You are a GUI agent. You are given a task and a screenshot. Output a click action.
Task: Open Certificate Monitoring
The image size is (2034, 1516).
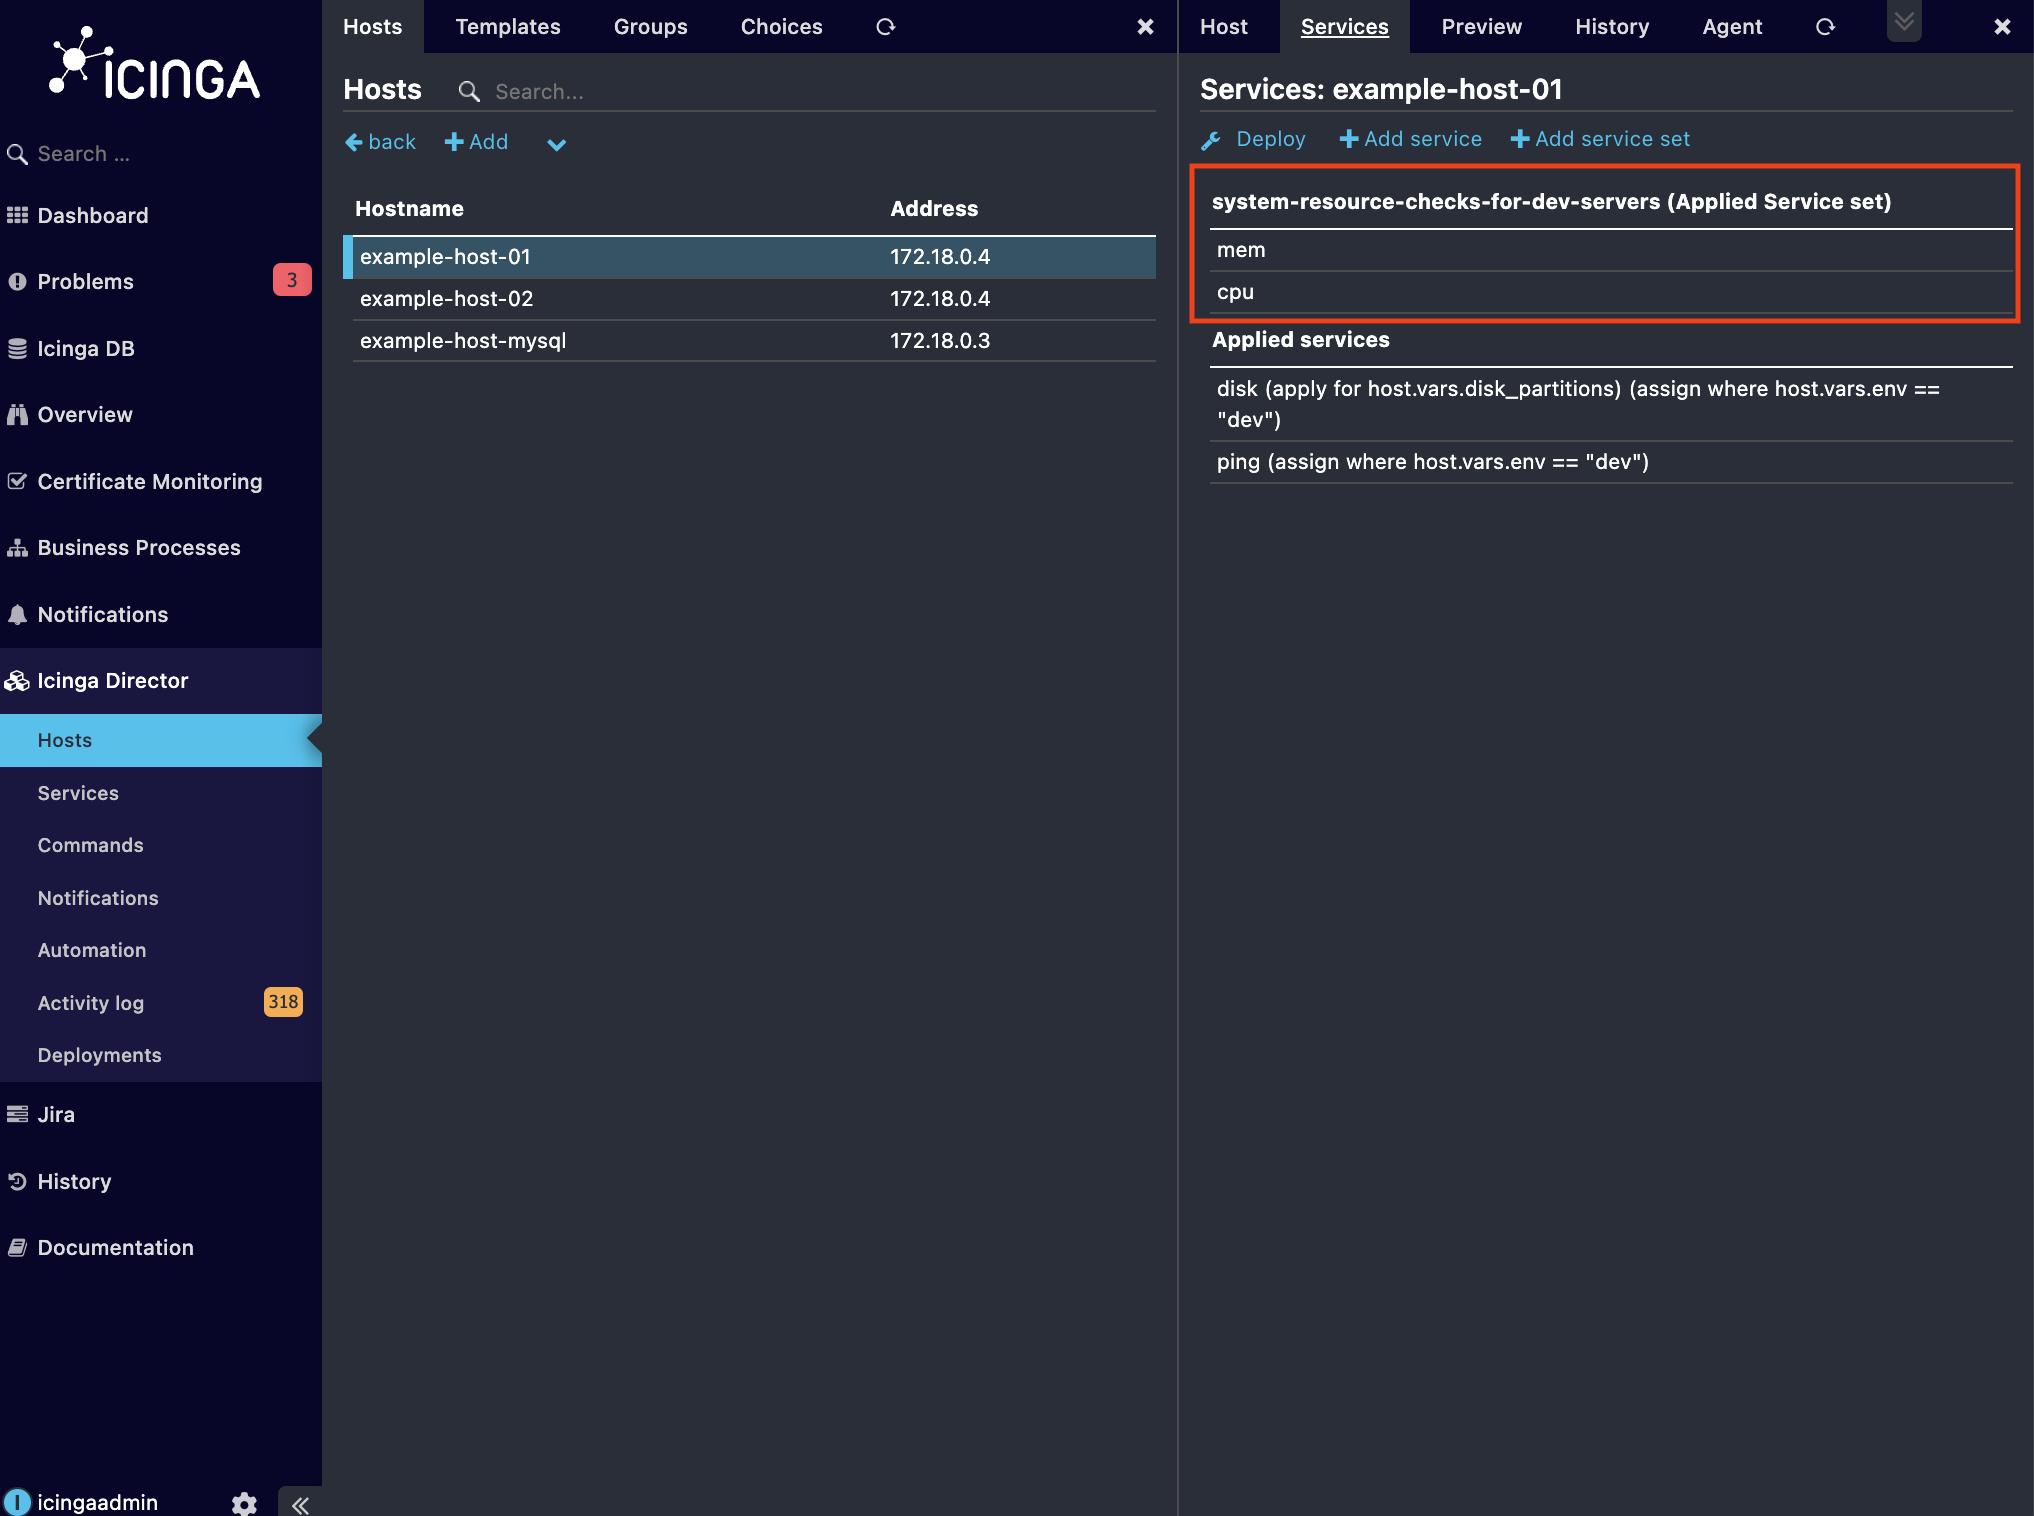149,481
